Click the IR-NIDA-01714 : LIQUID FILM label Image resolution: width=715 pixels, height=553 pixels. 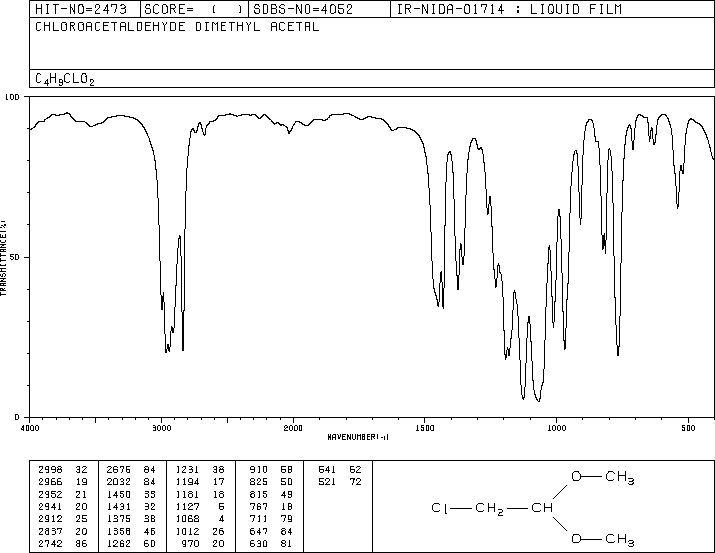[509, 9]
